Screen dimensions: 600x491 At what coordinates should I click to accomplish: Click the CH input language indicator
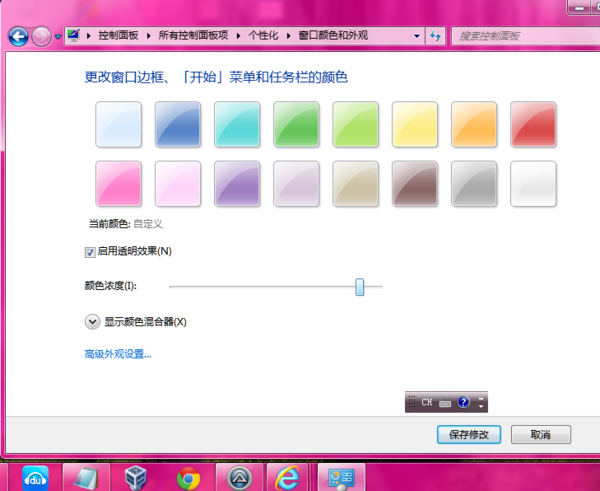click(x=427, y=402)
